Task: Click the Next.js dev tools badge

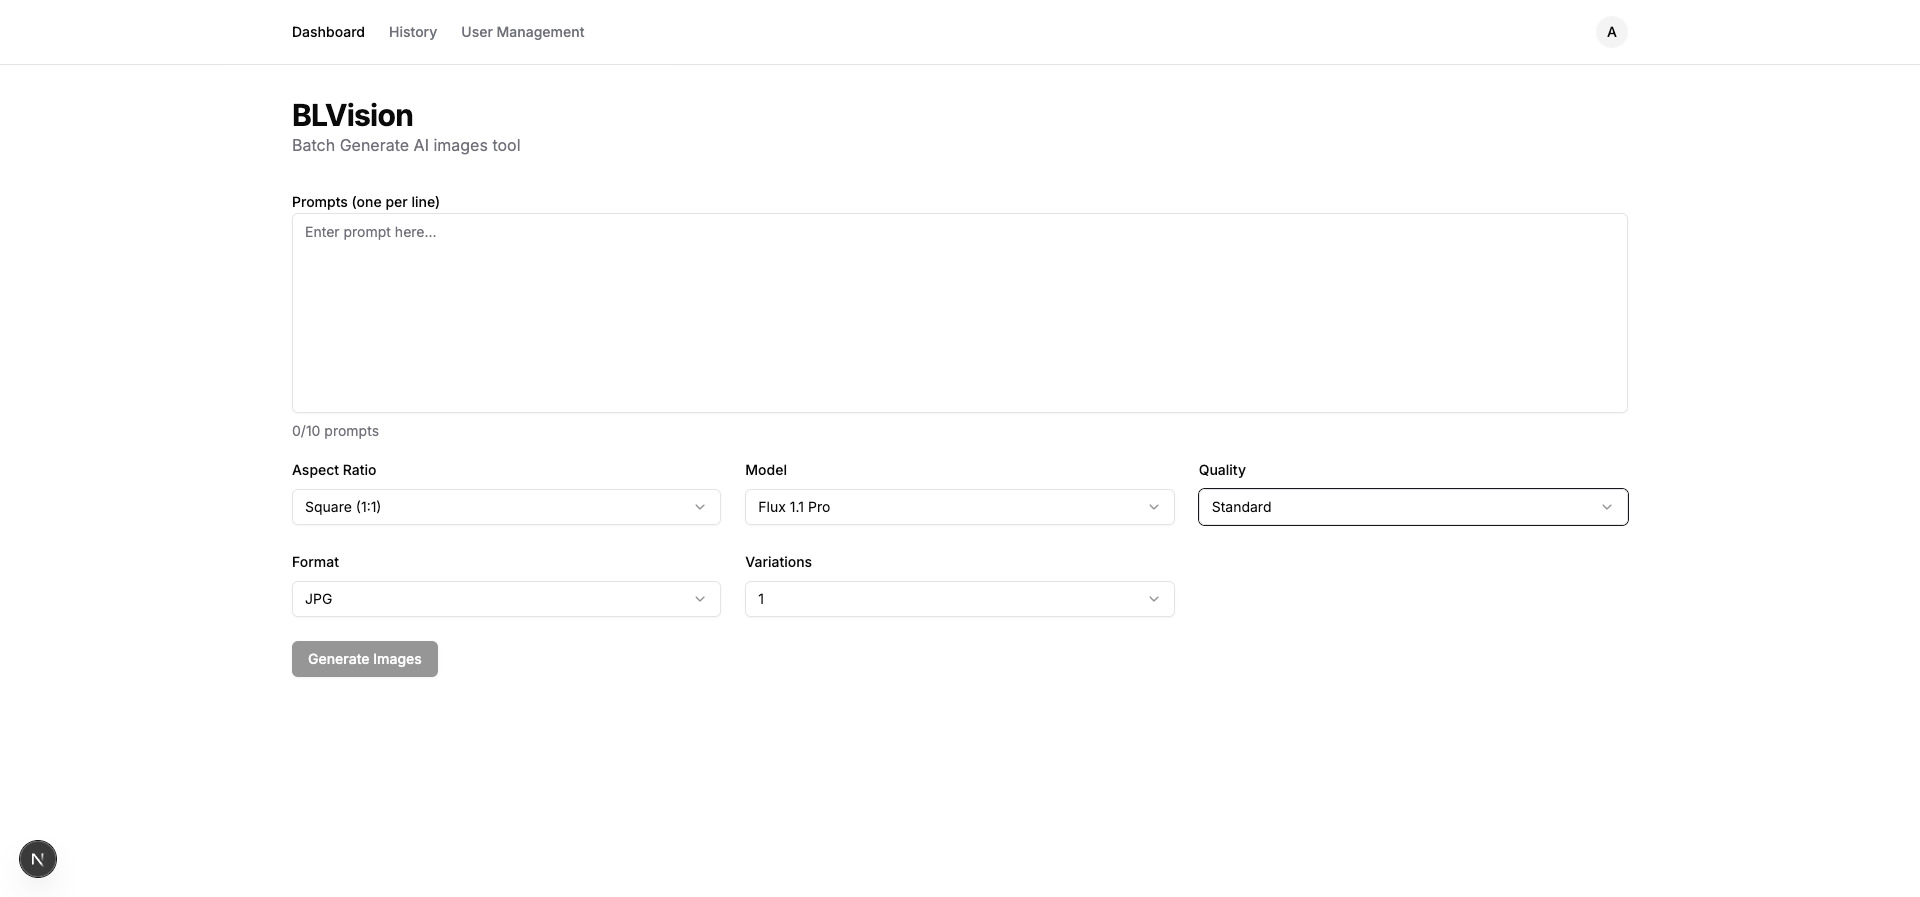Action: pos(38,859)
